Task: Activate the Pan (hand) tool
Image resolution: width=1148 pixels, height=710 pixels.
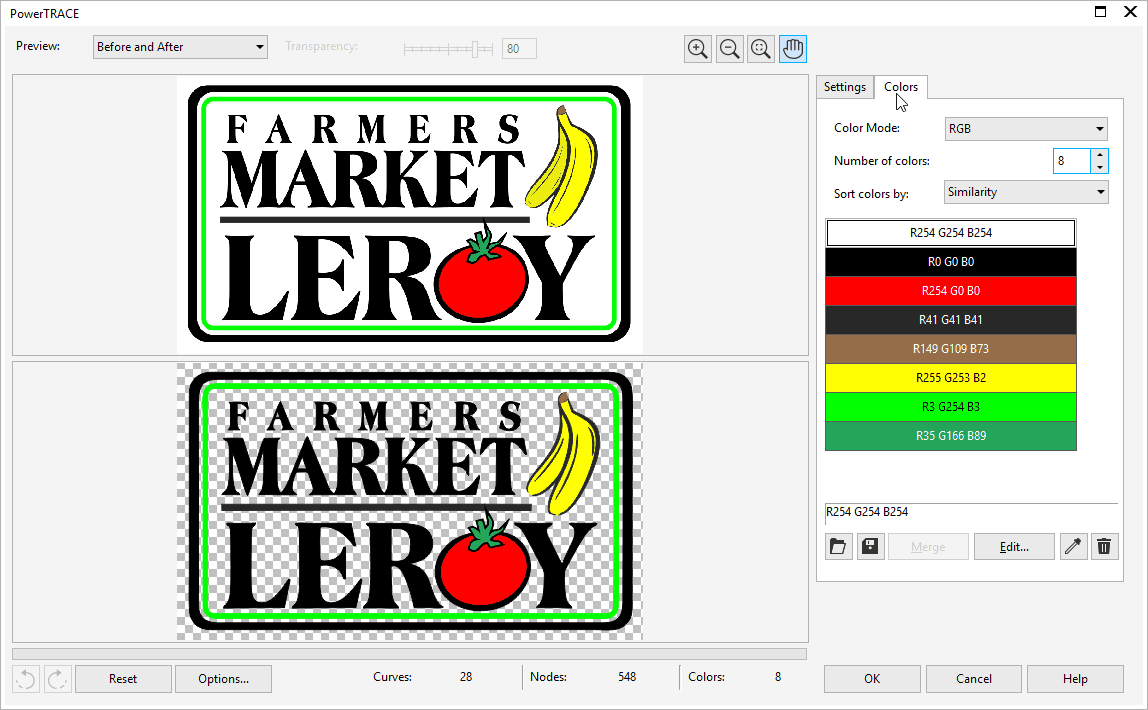Action: click(792, 48)
